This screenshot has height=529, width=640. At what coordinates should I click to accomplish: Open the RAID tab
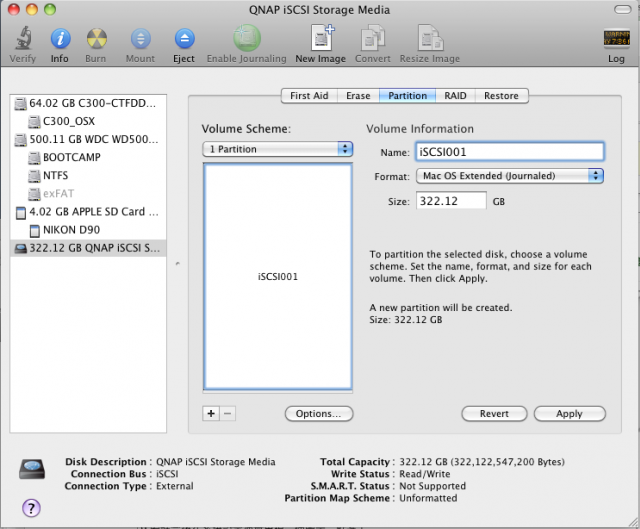coord(455,96)
